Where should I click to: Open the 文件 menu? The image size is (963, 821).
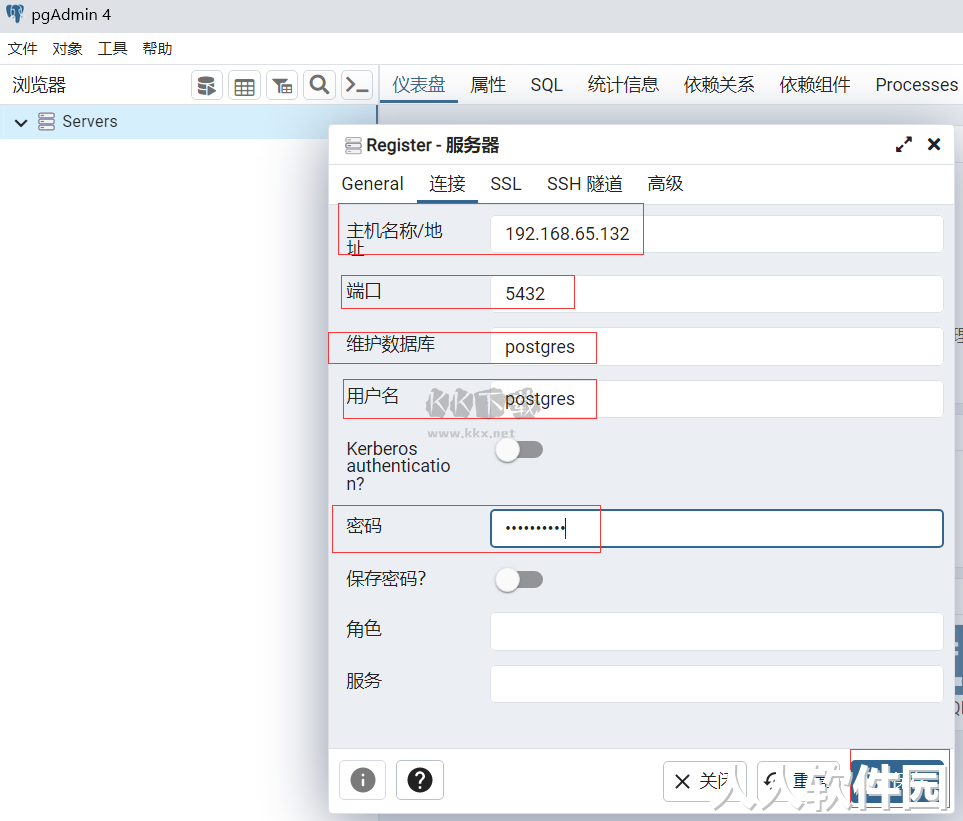coord(23,49)
